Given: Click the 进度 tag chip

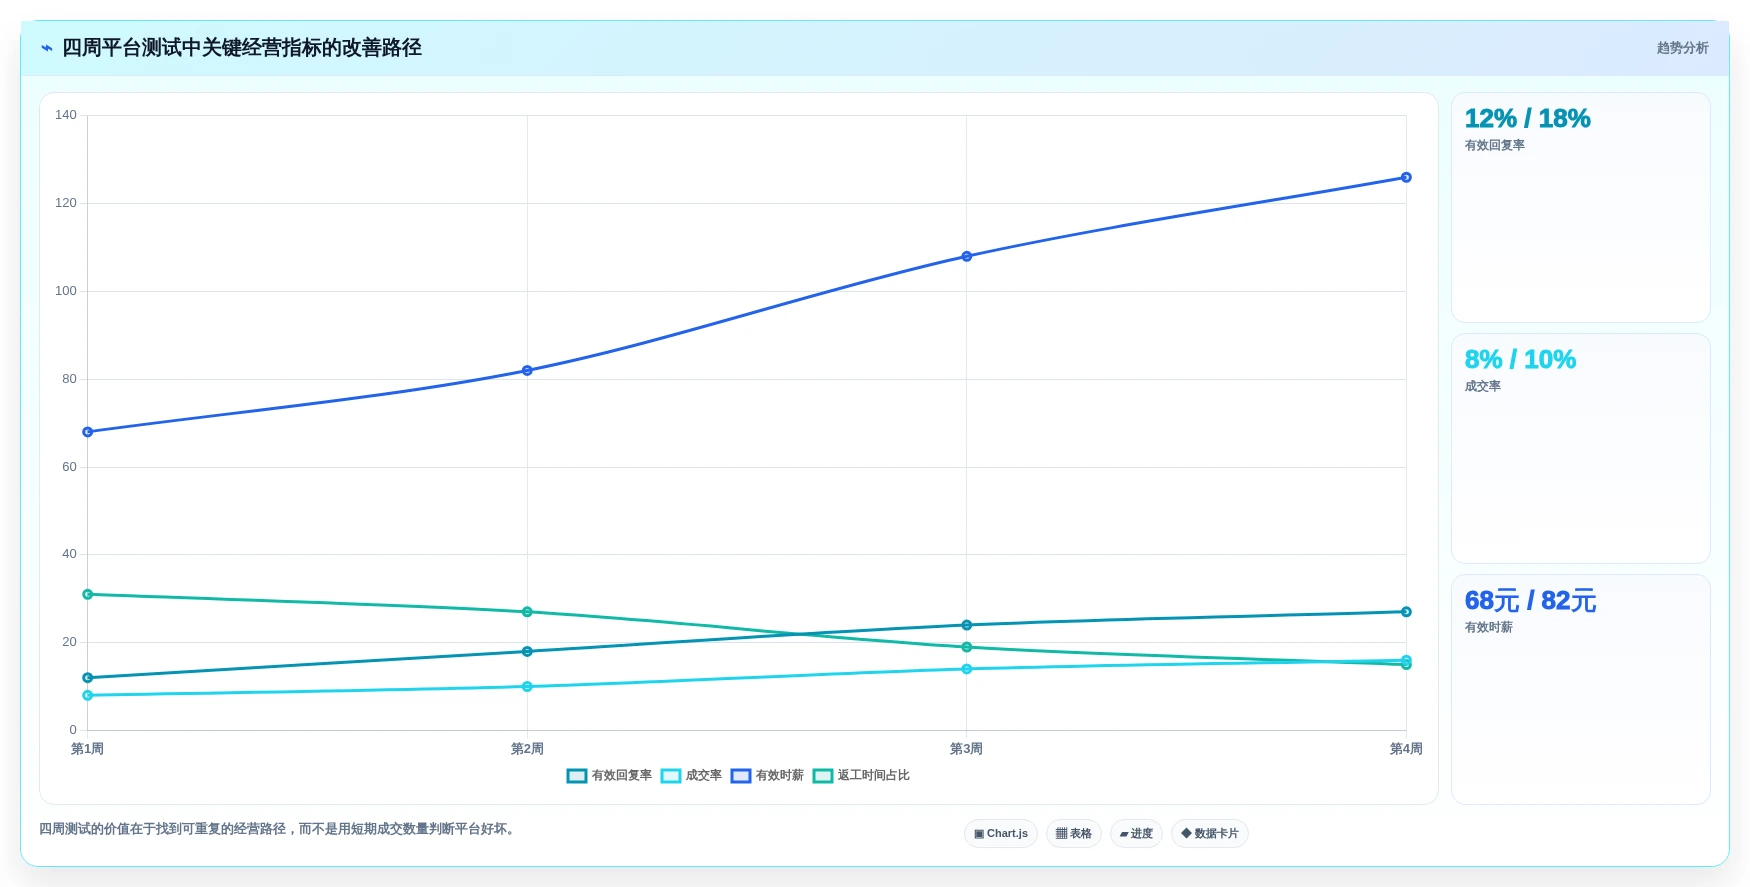Looking at the screenshot, I should (1136, 834).
